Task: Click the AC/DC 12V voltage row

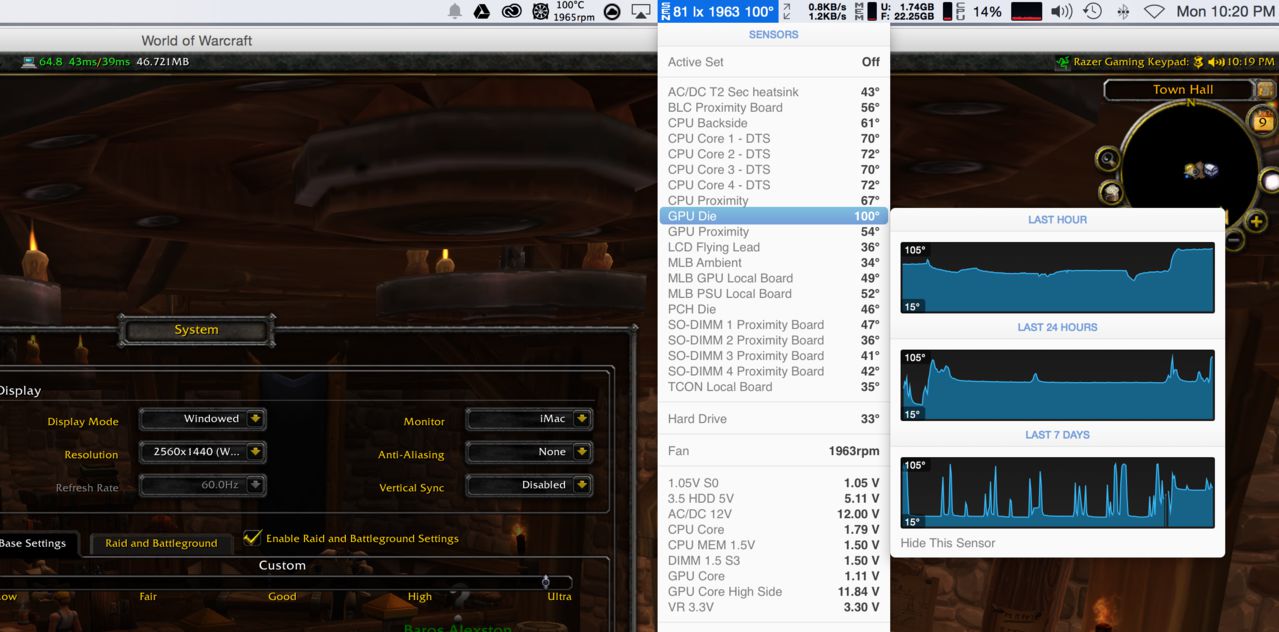Action: 774,514
